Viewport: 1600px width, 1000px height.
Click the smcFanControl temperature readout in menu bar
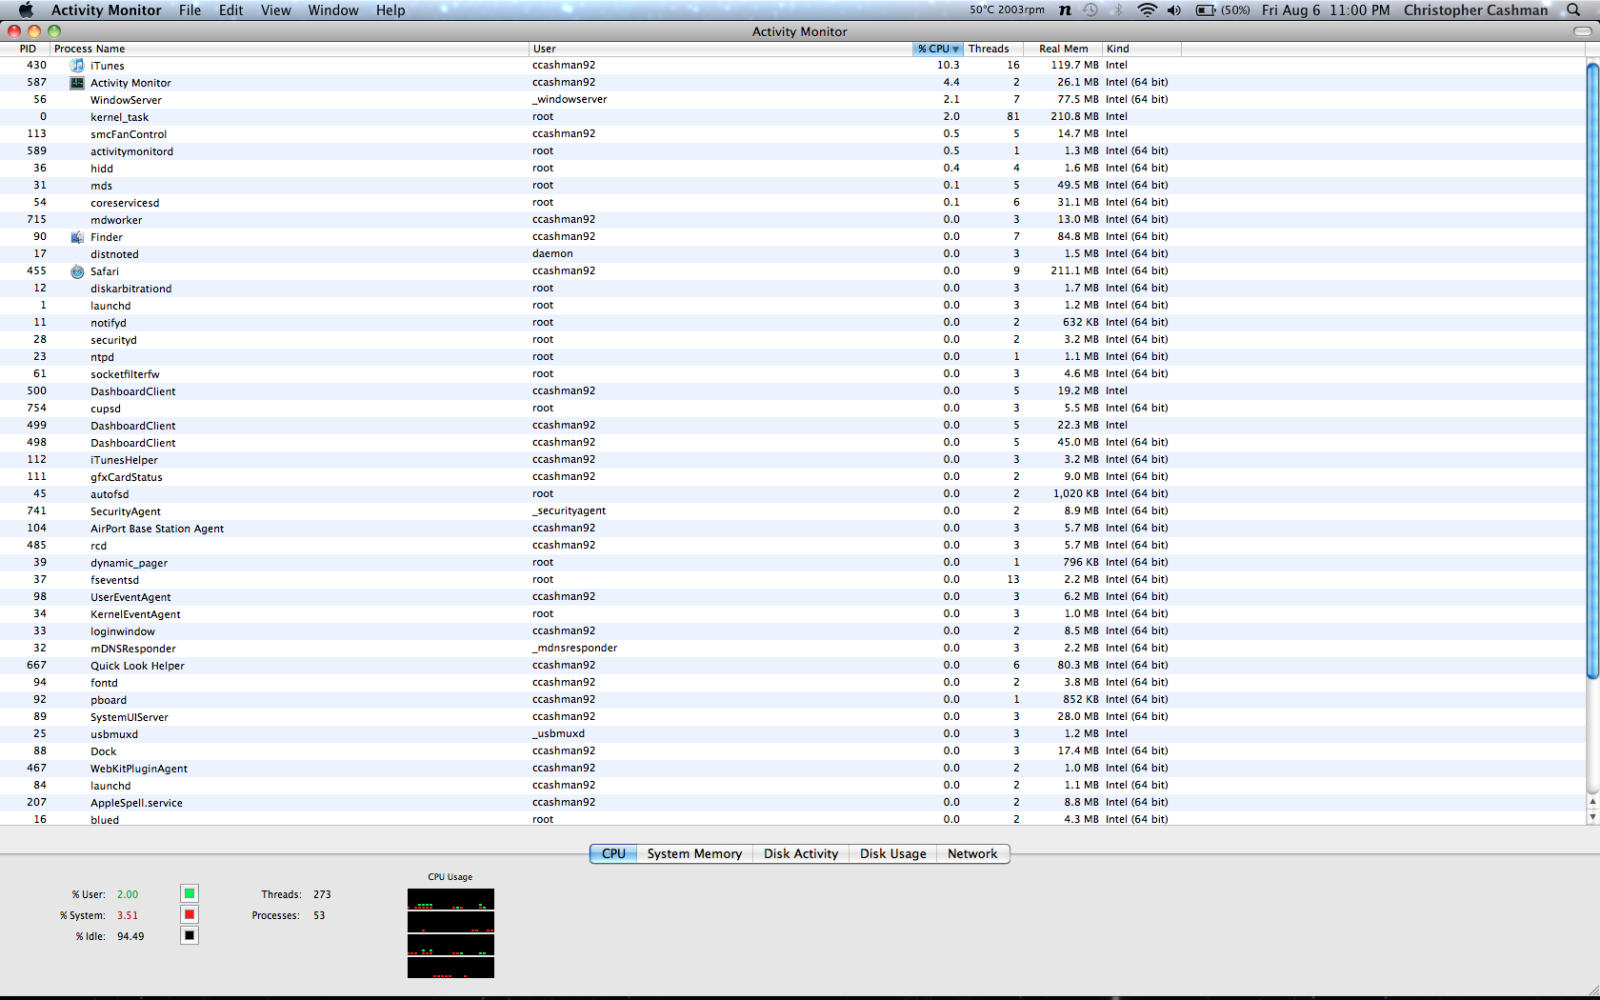pyautogui.click(x=1007, y=10)
